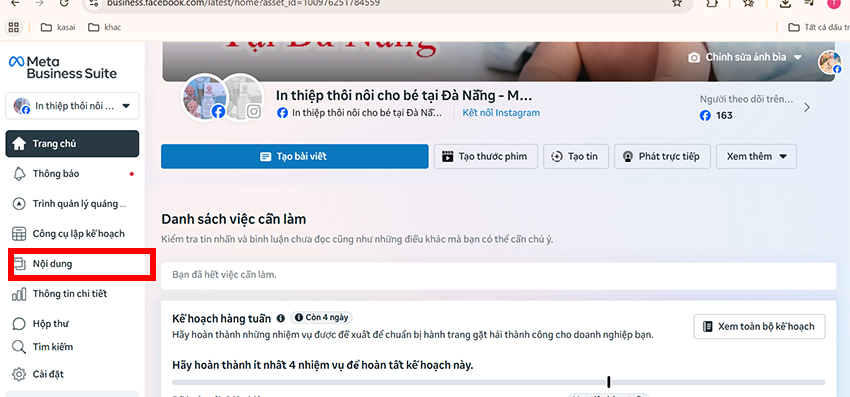
Task: Click the browser forward arrow
Action: click(40, 3)
